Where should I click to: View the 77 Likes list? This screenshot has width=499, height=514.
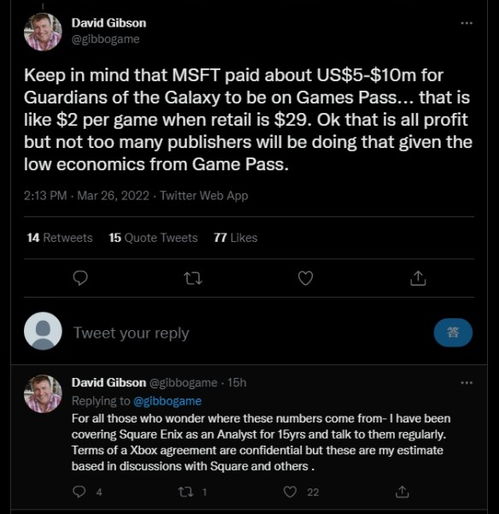click(x=236, y=238)
